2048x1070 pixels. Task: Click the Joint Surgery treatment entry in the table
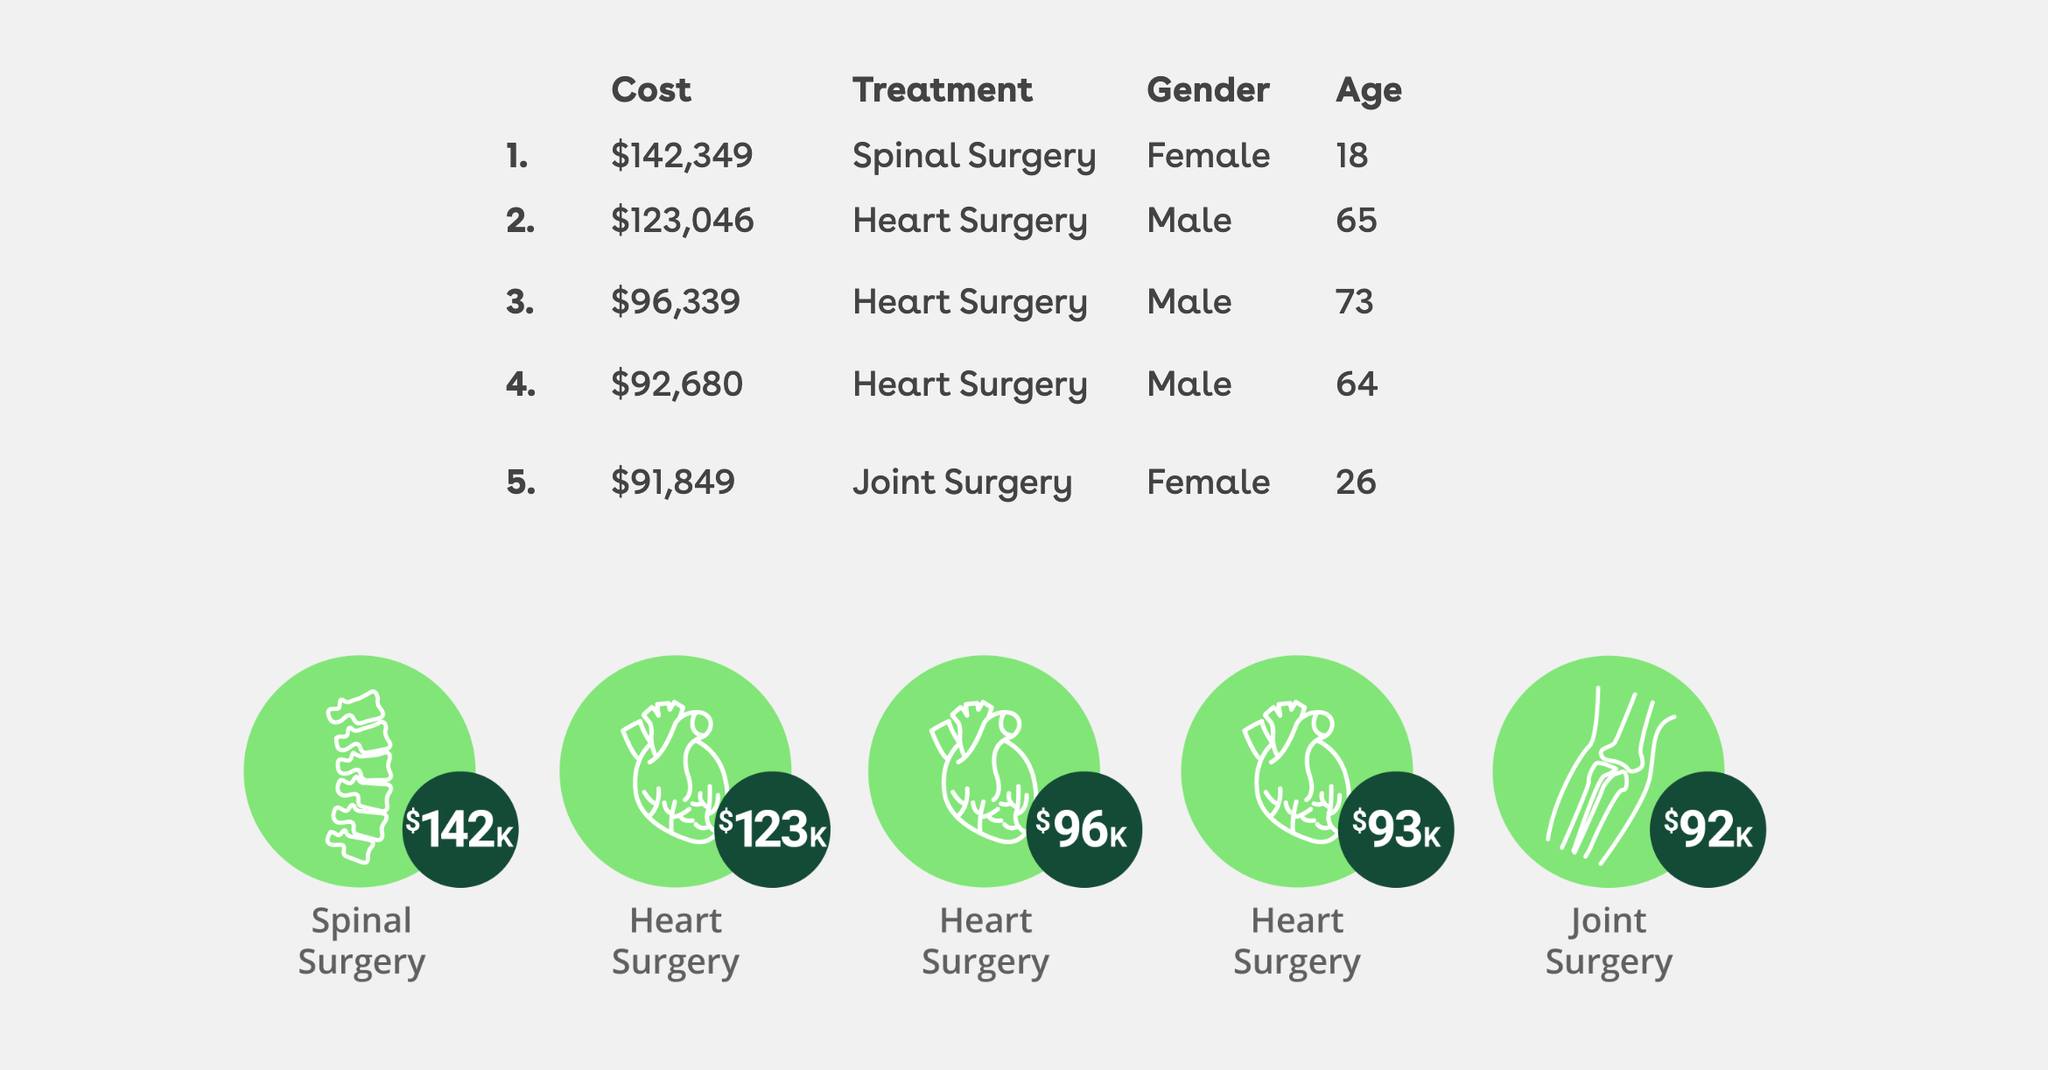pyautogui.click(x=962, y=483)
